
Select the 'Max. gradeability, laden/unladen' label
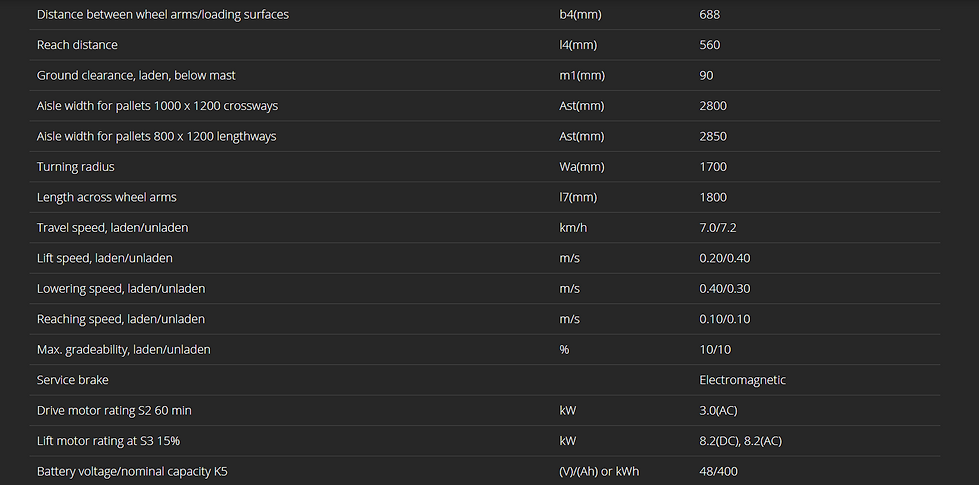(123, 350)
